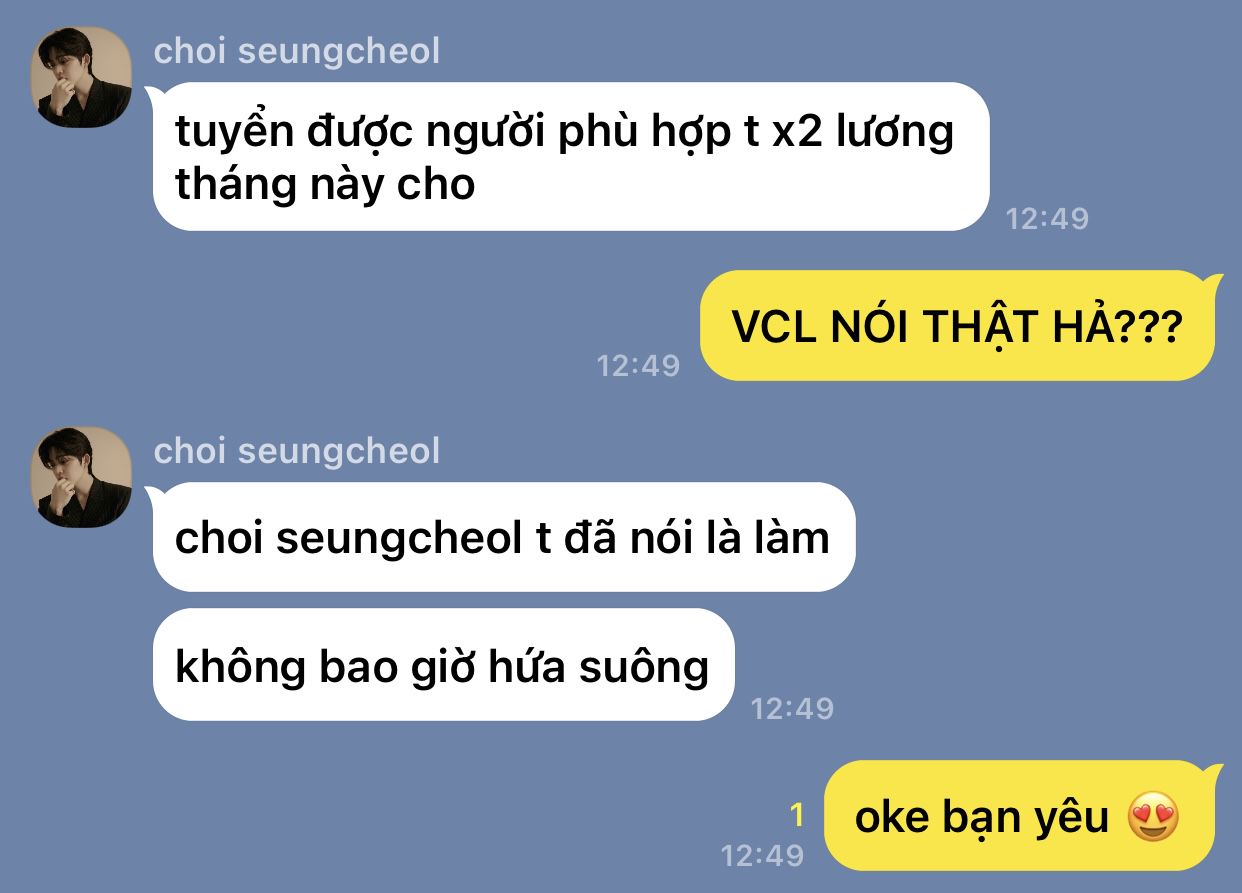Tap the avatar next to 'choi seungcheol t đã nói'
This screenshot has height=893, width=1242.
coord(82,477)
